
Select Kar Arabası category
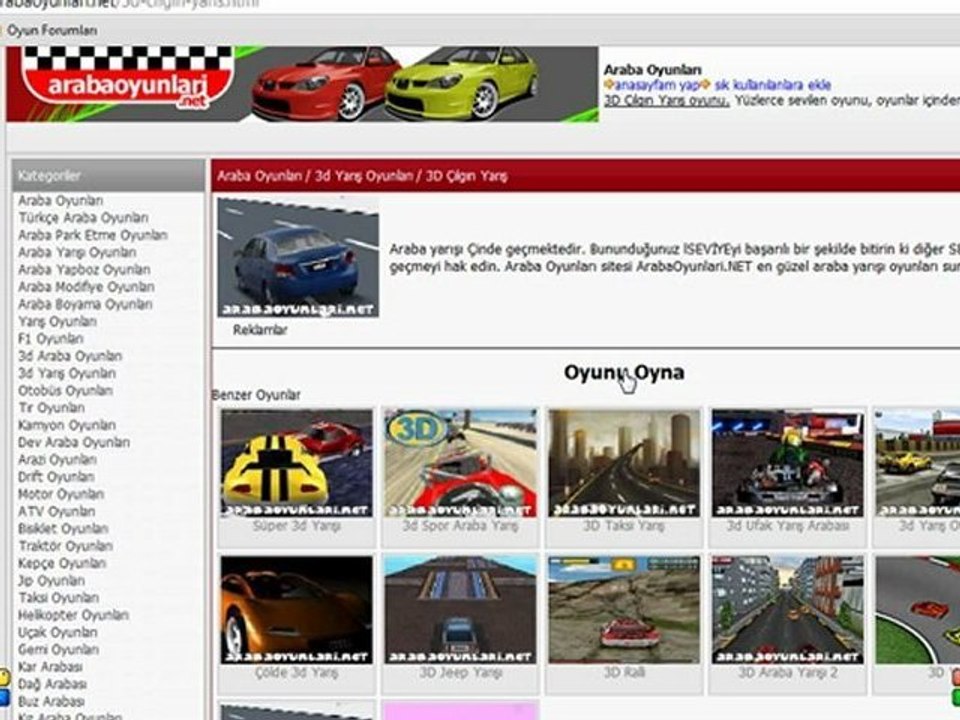50,667
